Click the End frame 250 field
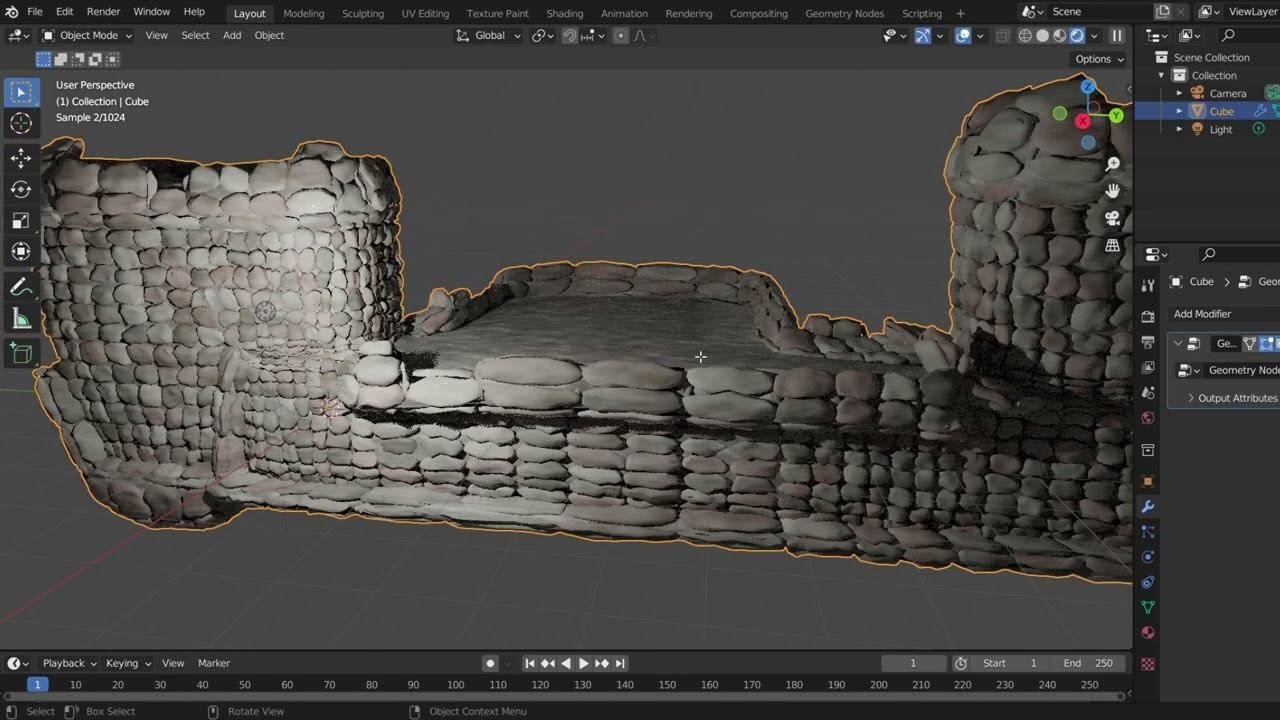This screenshot has height=720, width=1280. coord(1089,663)
